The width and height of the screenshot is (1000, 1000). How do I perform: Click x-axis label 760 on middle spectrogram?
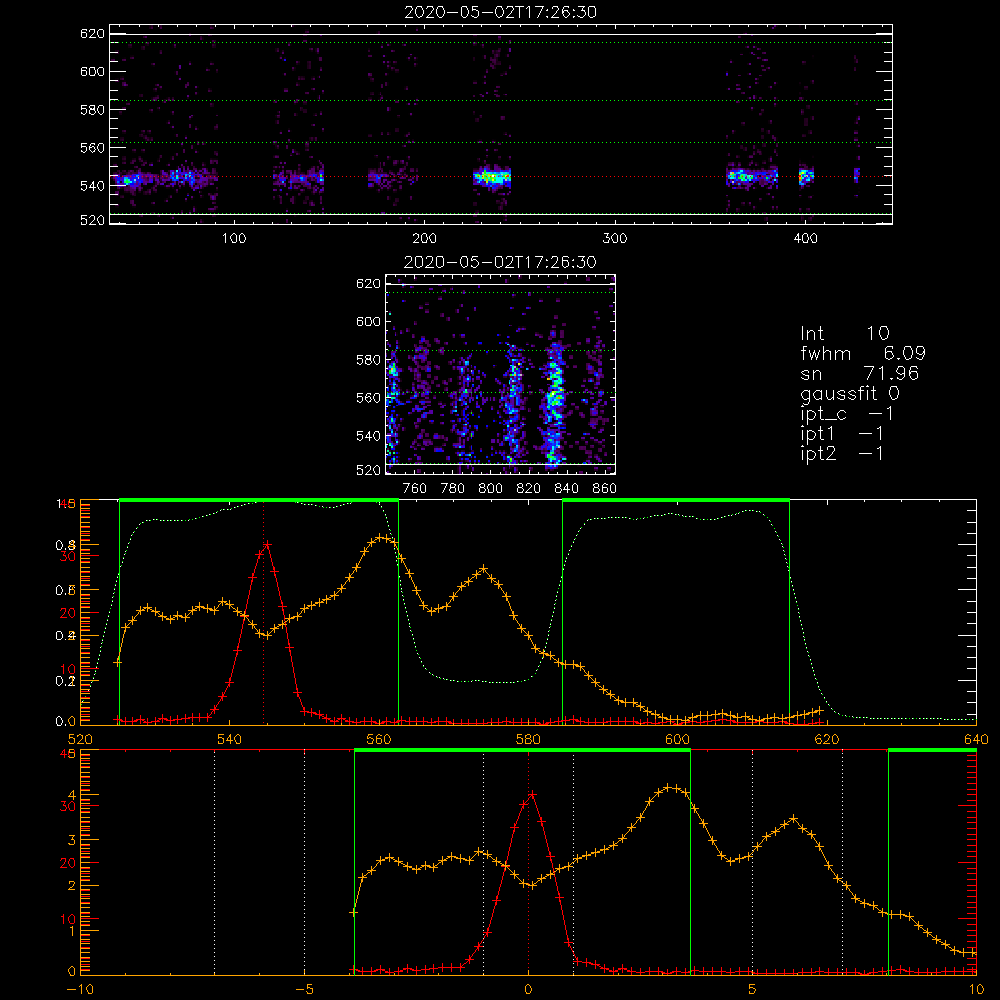[x=415, y=489]
